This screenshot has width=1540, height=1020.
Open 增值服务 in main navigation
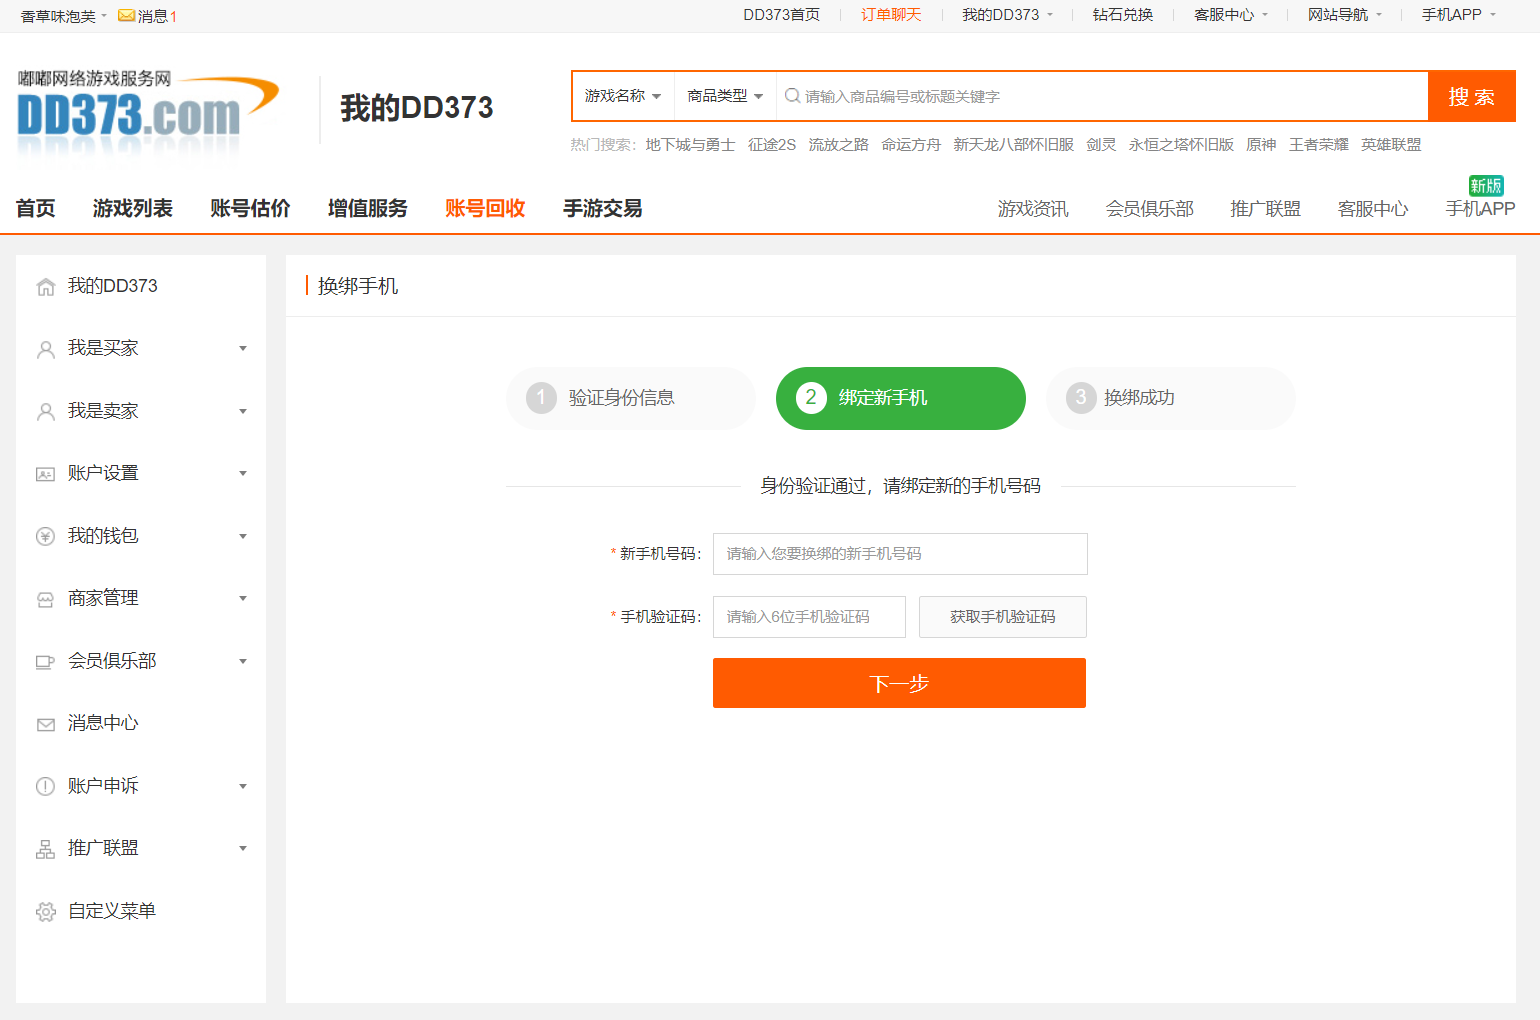(368, 208)
